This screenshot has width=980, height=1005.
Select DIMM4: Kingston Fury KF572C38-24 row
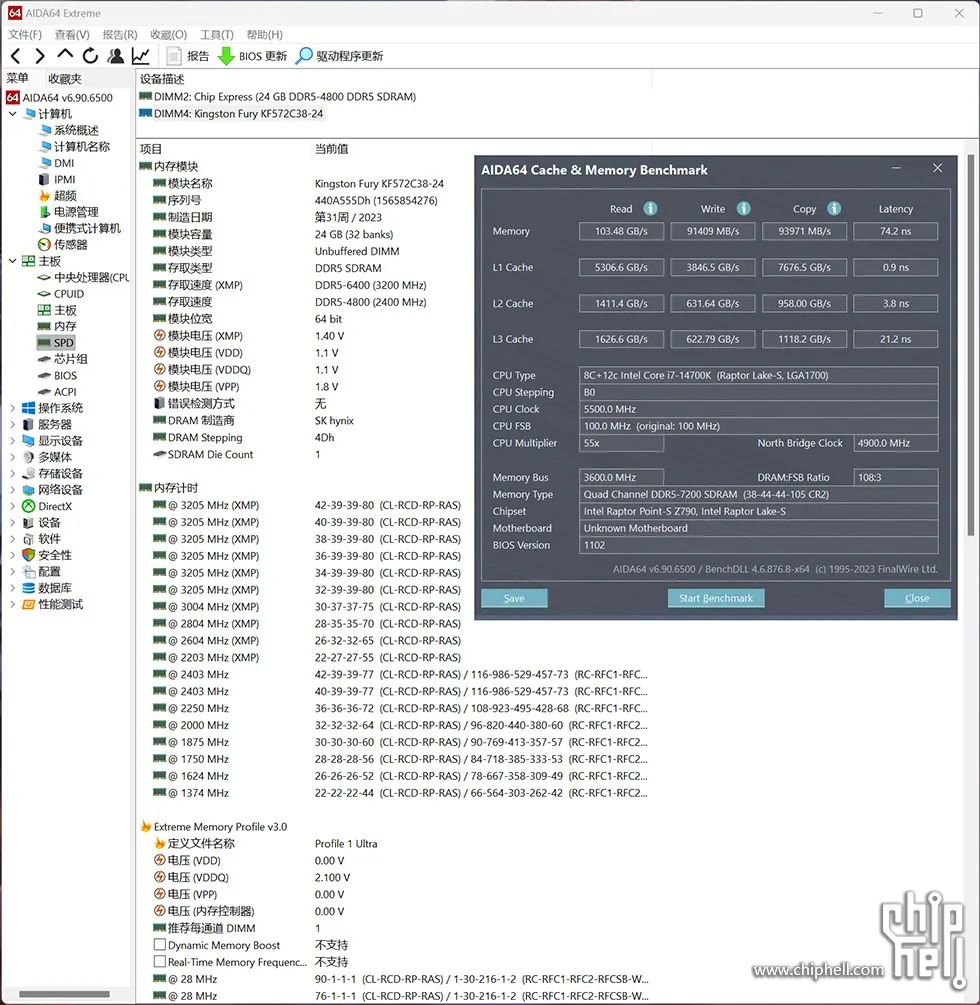point(232,113)
